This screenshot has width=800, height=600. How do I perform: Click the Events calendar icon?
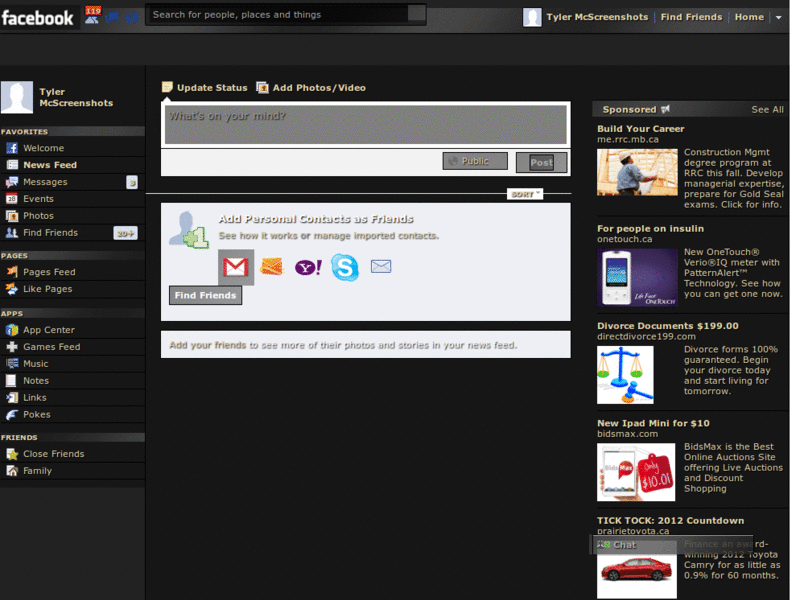click(12, 199)
